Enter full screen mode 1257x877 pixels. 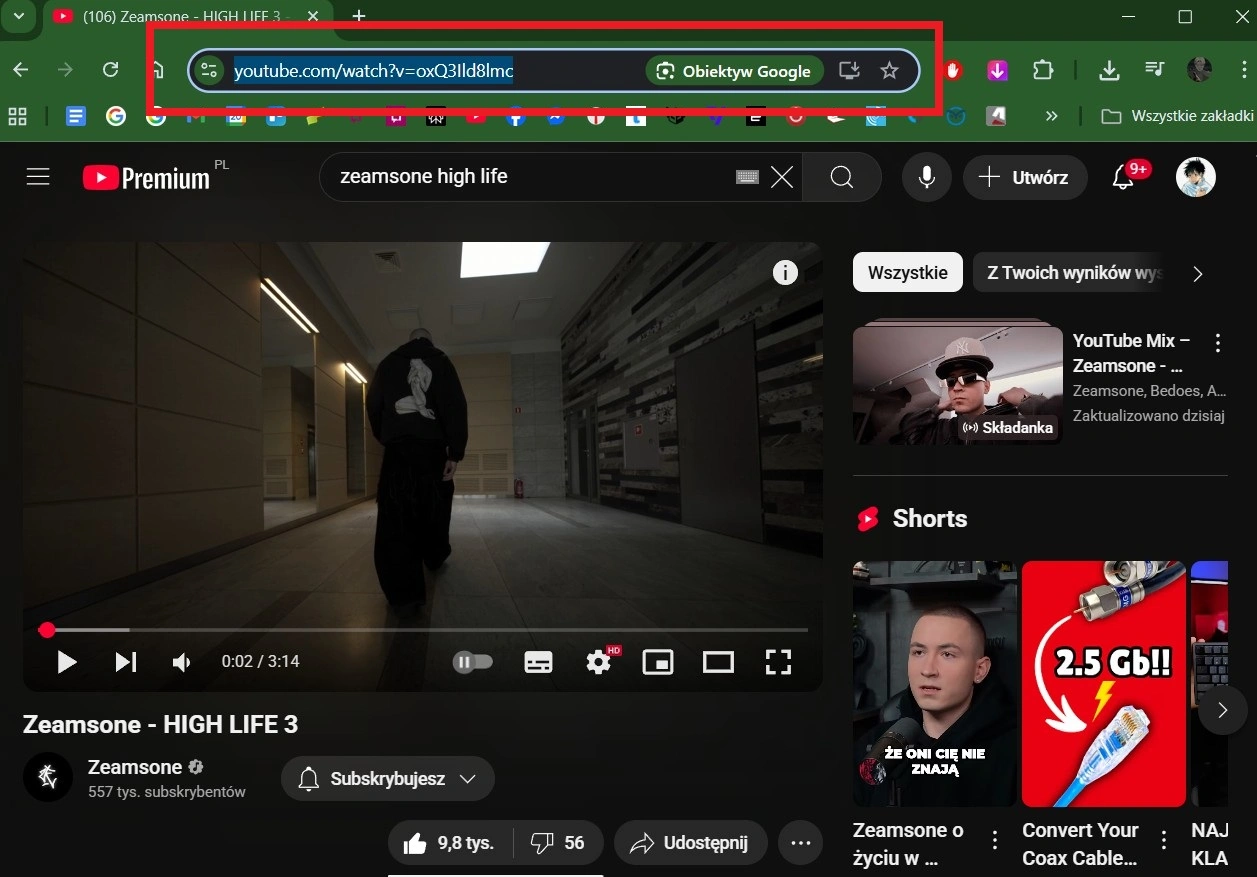[x=778, y=662]
